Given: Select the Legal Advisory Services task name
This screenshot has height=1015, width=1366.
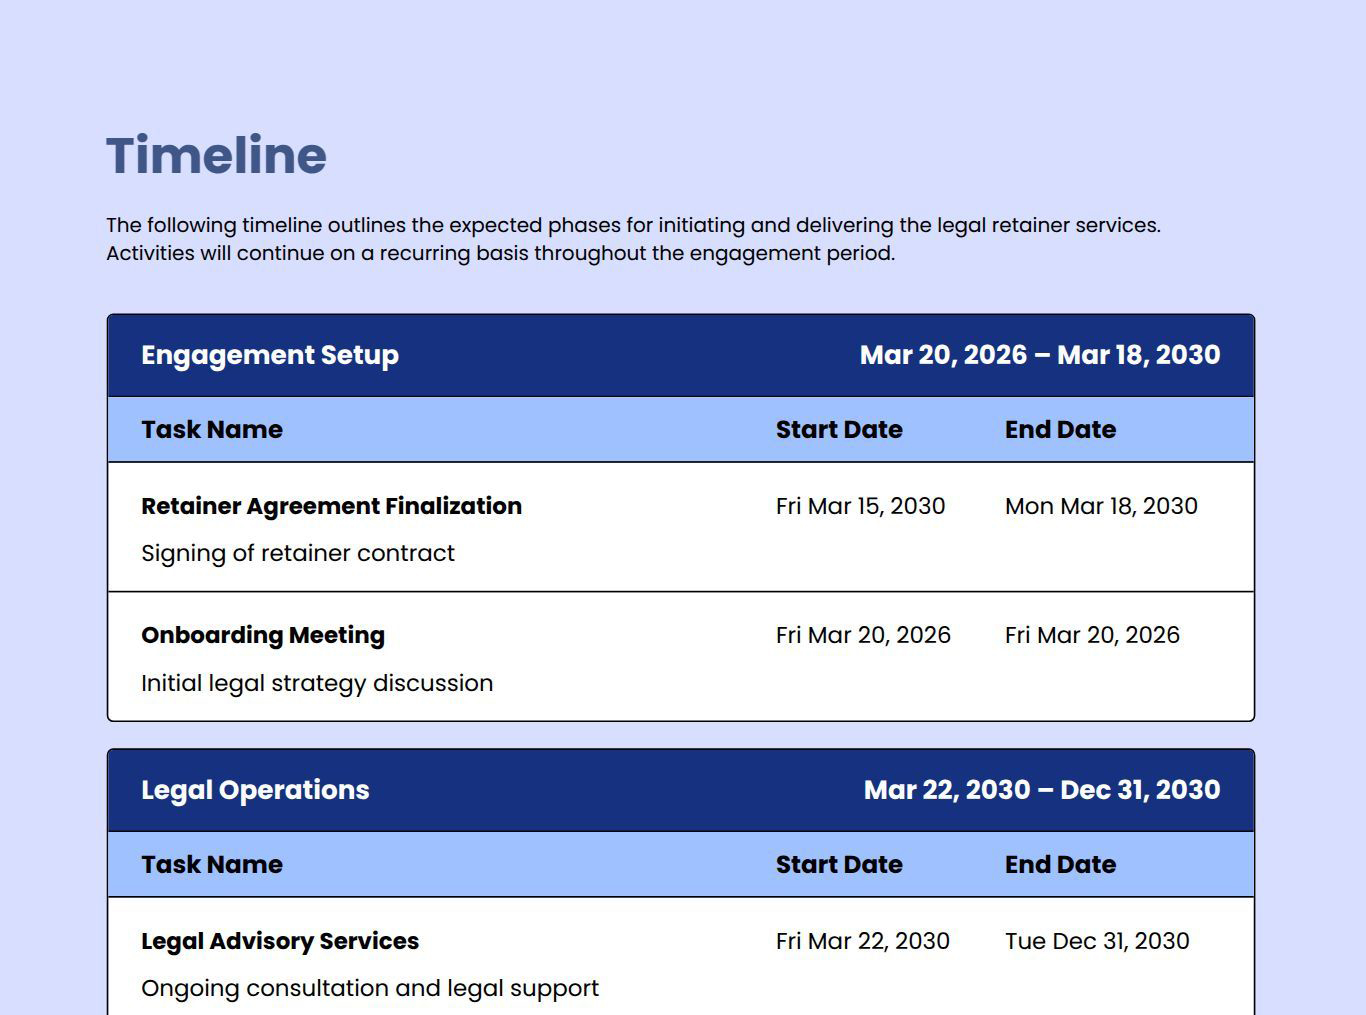Looking at the screenshot, I should 280,941.
